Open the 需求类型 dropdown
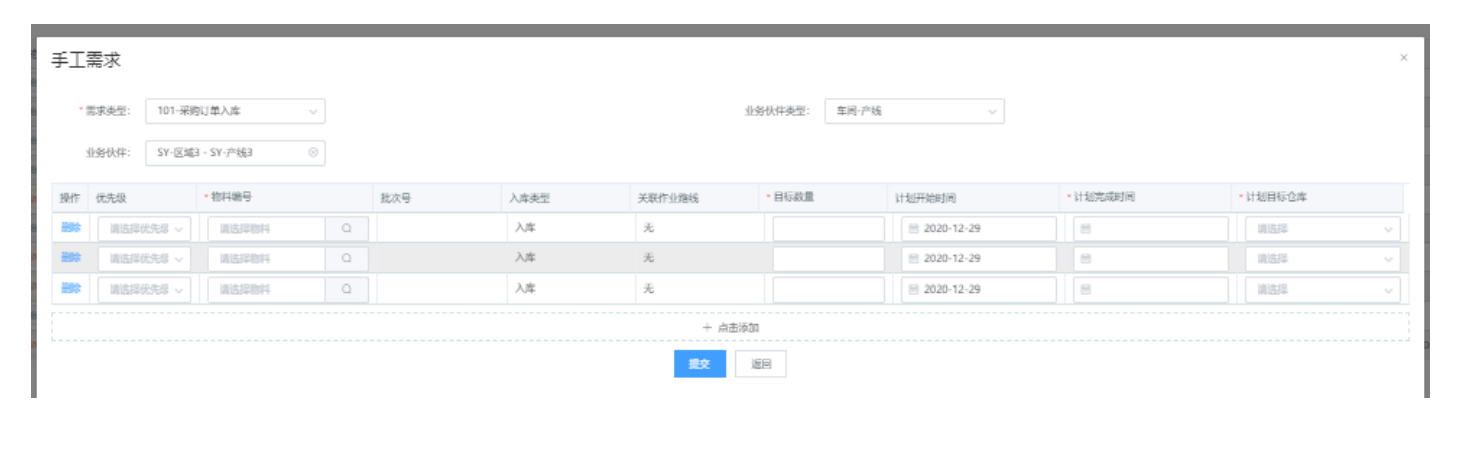 pos(235,111)
